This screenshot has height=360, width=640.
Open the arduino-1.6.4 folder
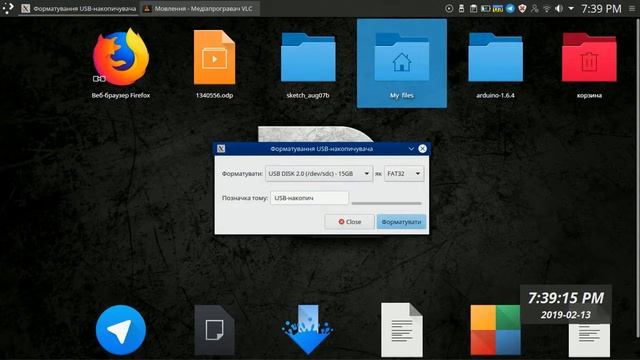pyautogui.click(x=495, y=57)
